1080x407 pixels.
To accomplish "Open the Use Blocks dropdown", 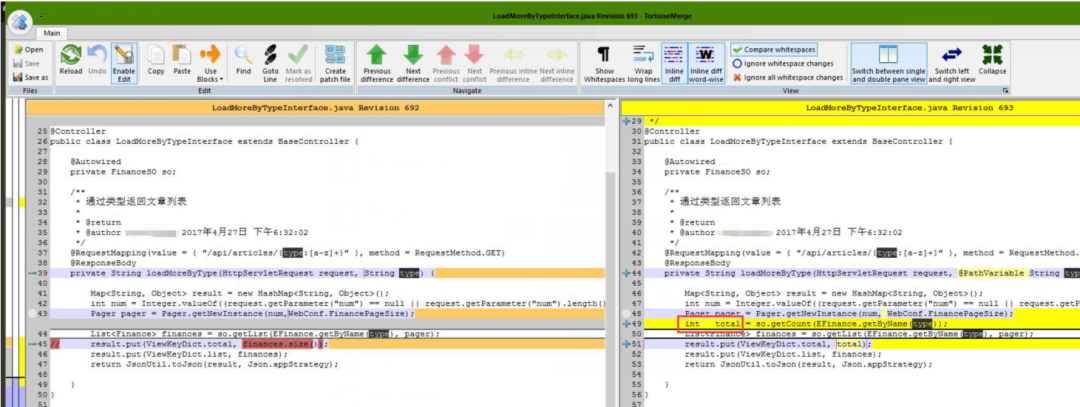I will (x=210, y=63).
